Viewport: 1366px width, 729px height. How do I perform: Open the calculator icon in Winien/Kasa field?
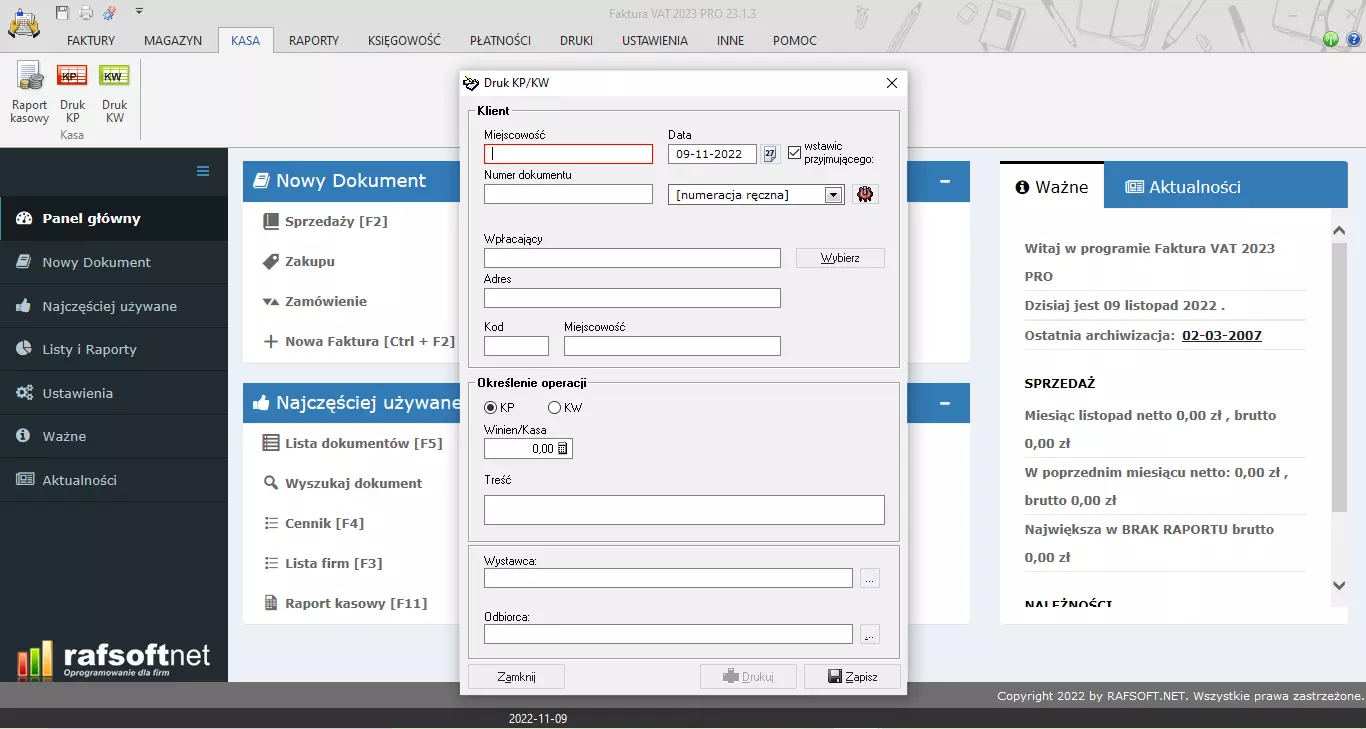coord(562,449)
